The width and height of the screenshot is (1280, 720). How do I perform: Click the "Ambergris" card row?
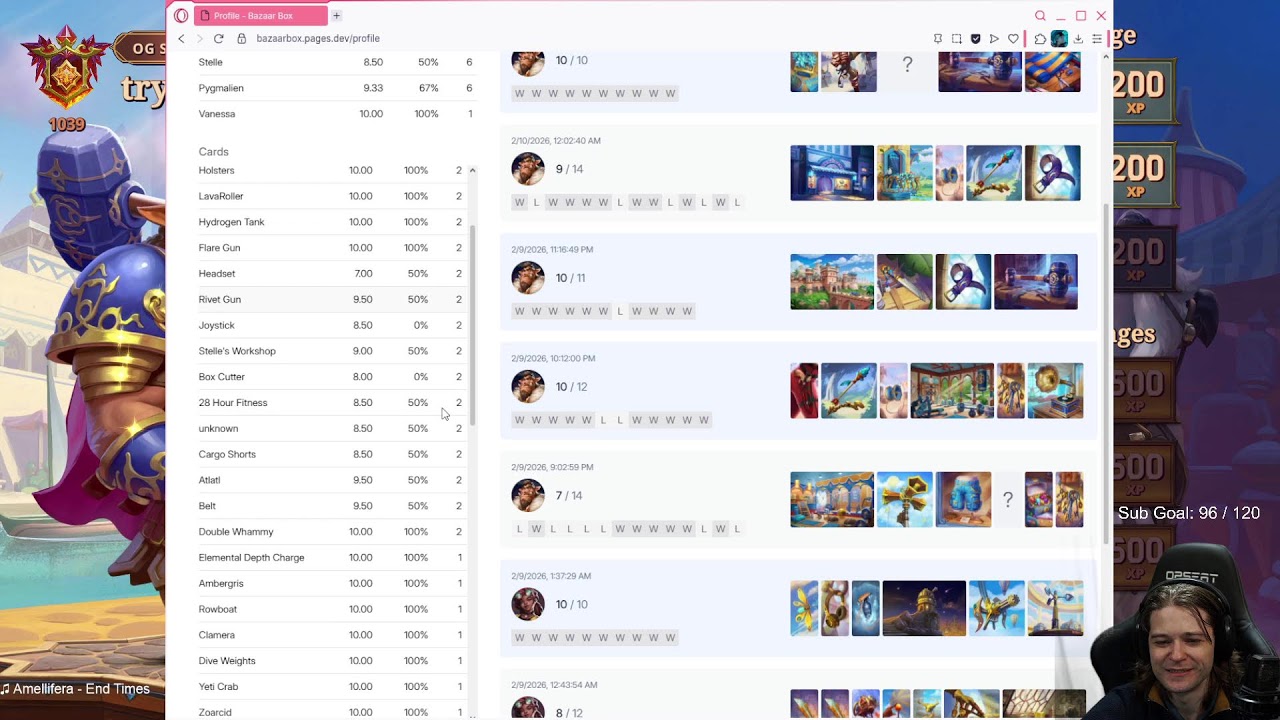pos(331,584)
